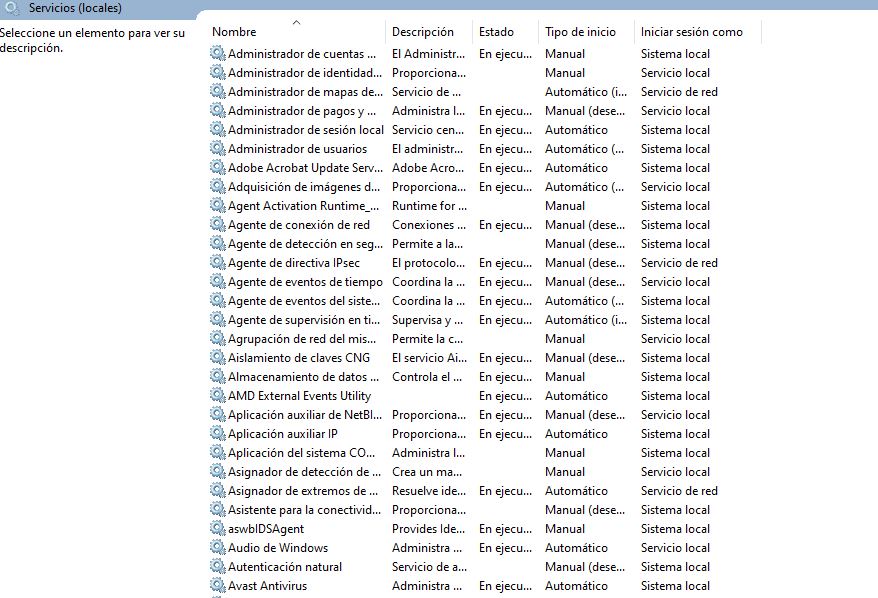Viewport: 878px width, 598px height.
Task: Click the gear icon of Agrupación de red
Action: pyautogui.click(x=217, y=339)
